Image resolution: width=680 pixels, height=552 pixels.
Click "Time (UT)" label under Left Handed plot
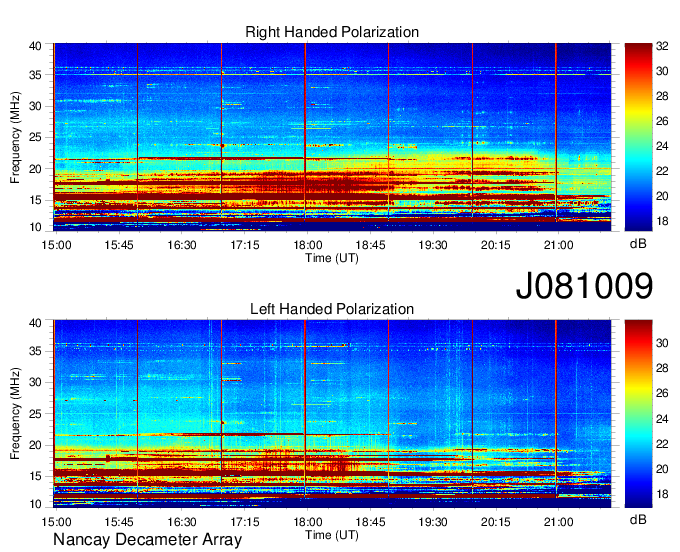332,535
